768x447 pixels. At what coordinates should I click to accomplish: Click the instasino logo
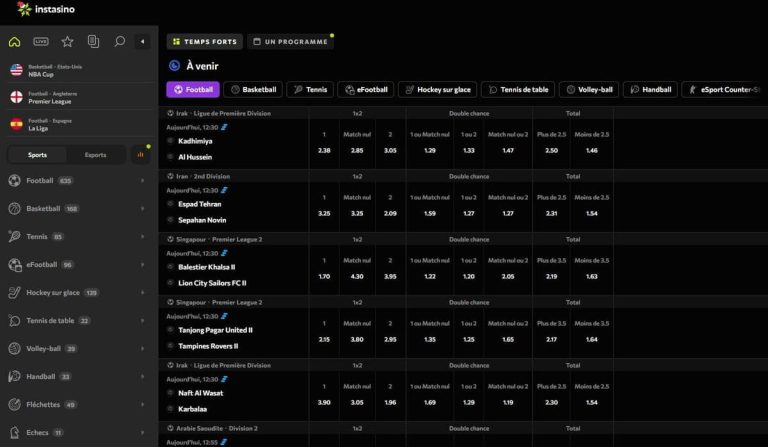(x=46, y=9)
